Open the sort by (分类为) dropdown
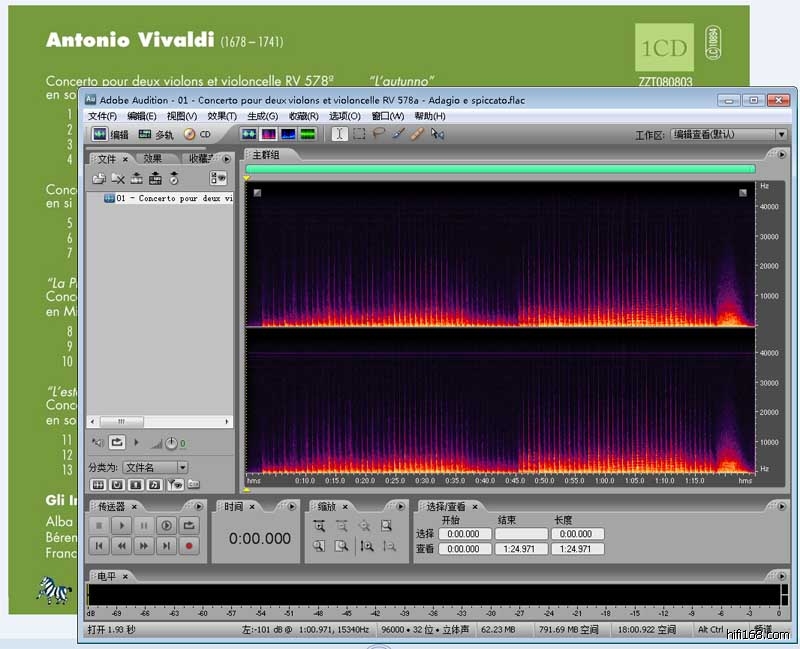This screenshot has width=800, height=649. coord(154,467)
